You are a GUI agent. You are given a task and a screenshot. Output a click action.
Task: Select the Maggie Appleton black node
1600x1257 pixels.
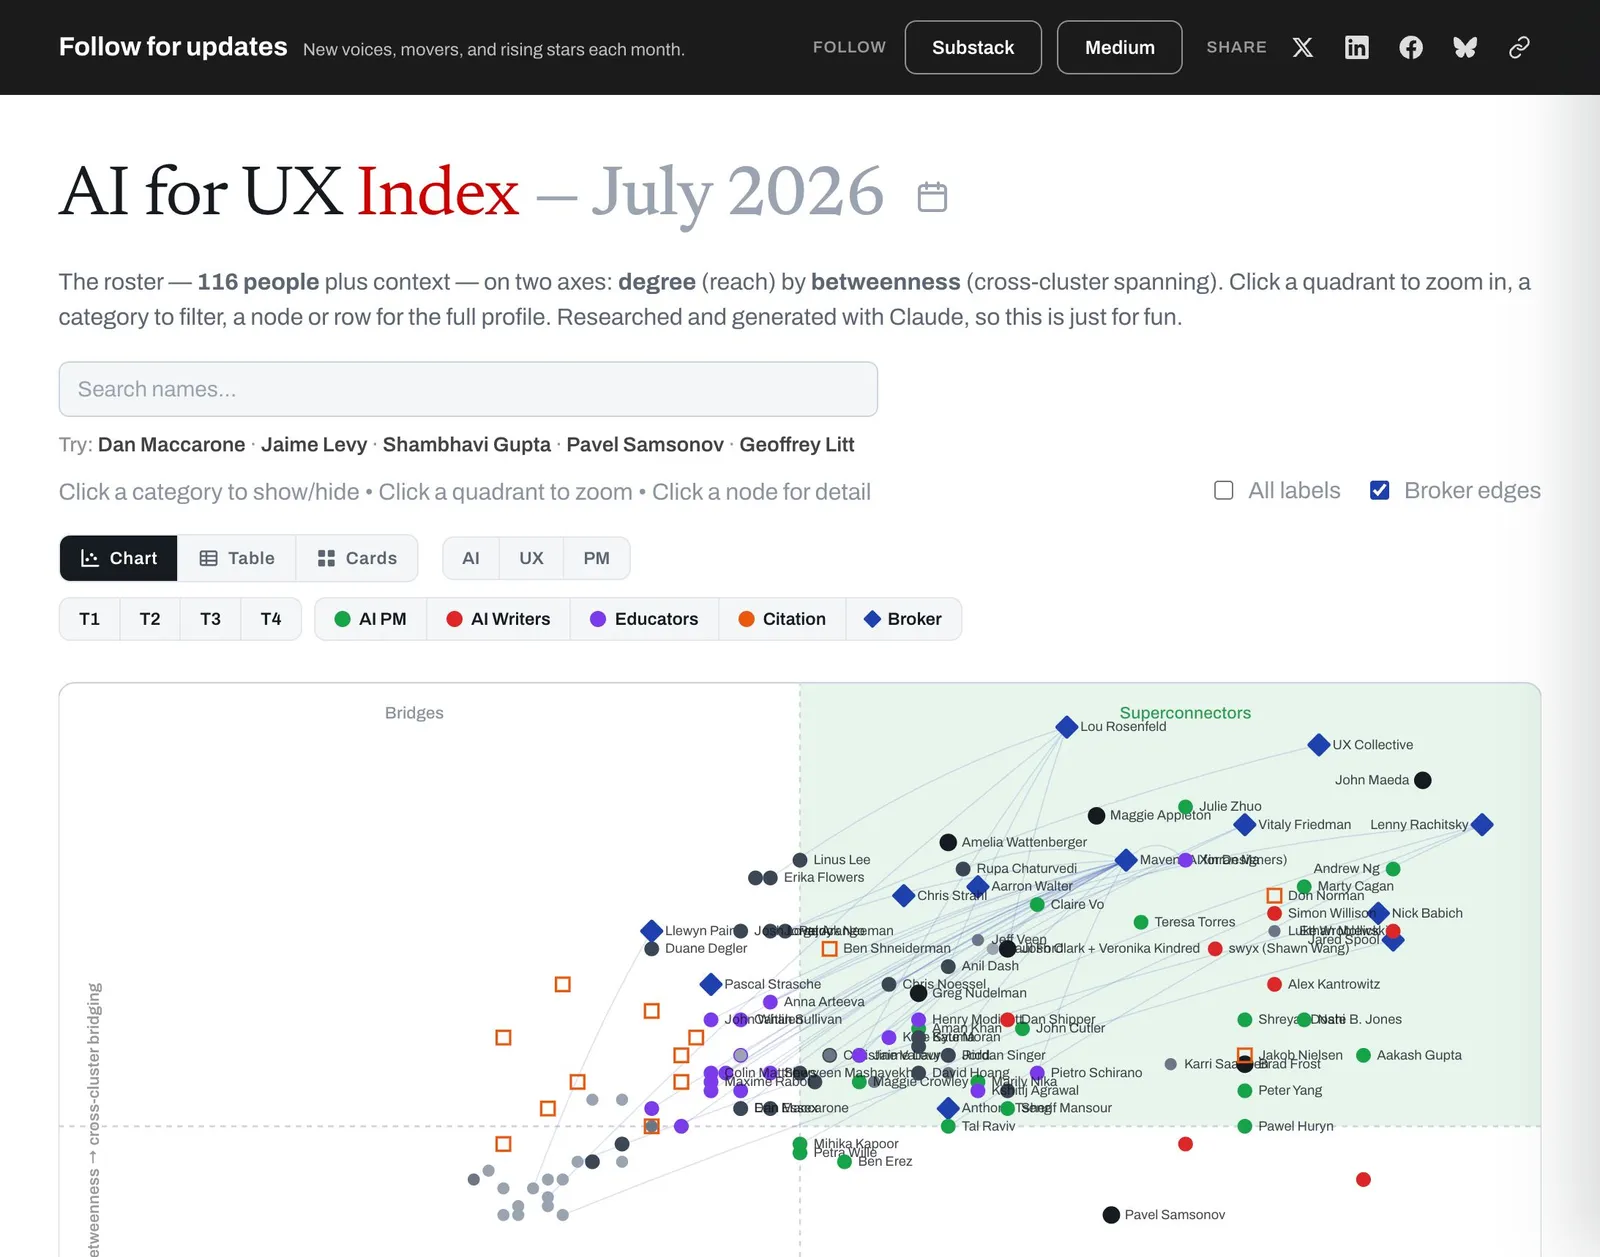(1096, 816)
